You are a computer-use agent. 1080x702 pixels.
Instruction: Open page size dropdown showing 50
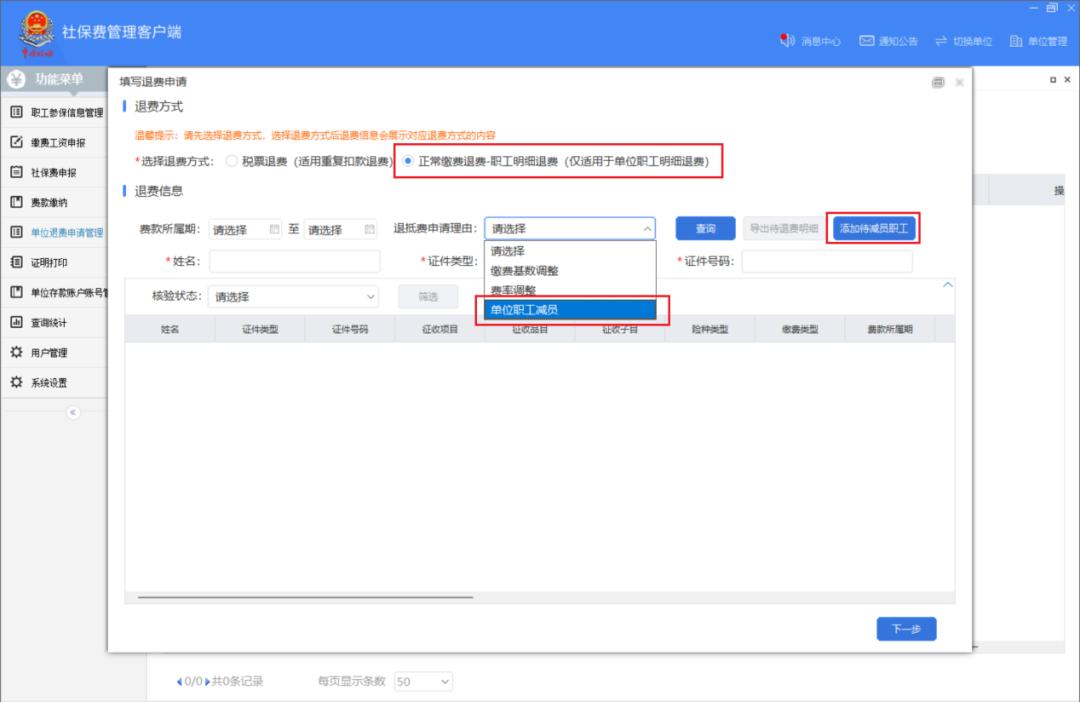424,682
